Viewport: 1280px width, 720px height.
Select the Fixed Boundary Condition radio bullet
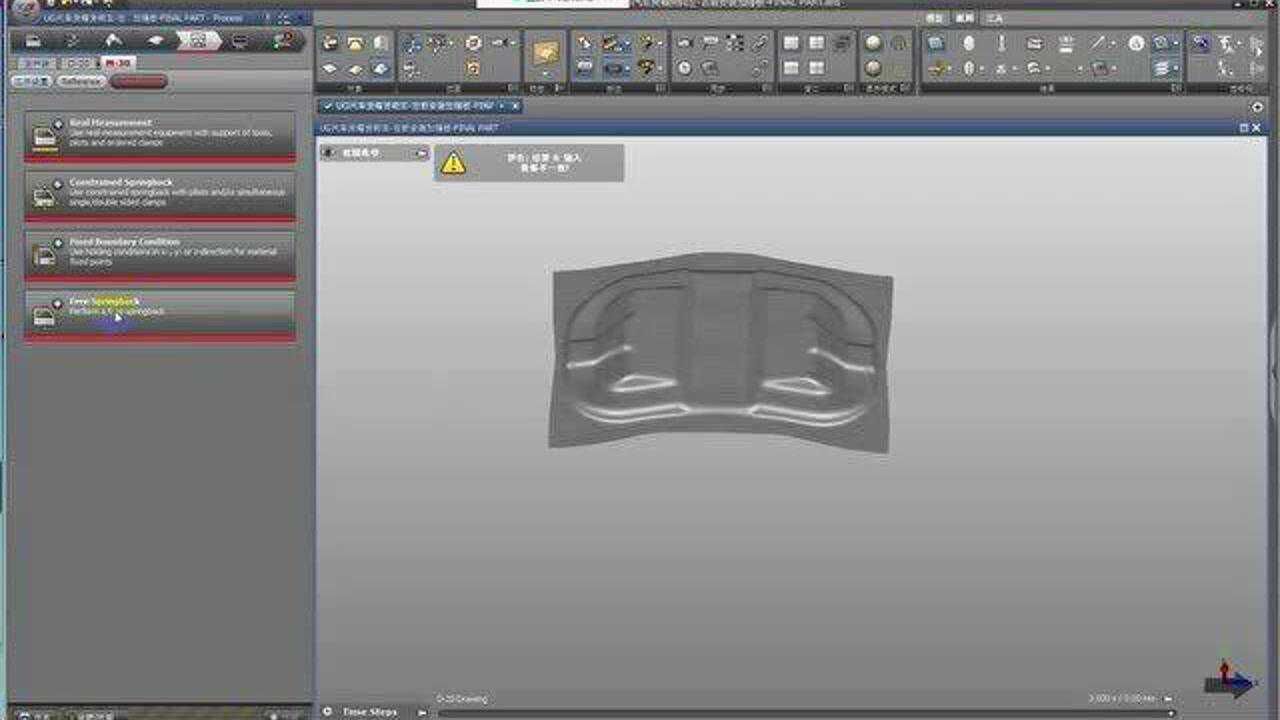57,243
